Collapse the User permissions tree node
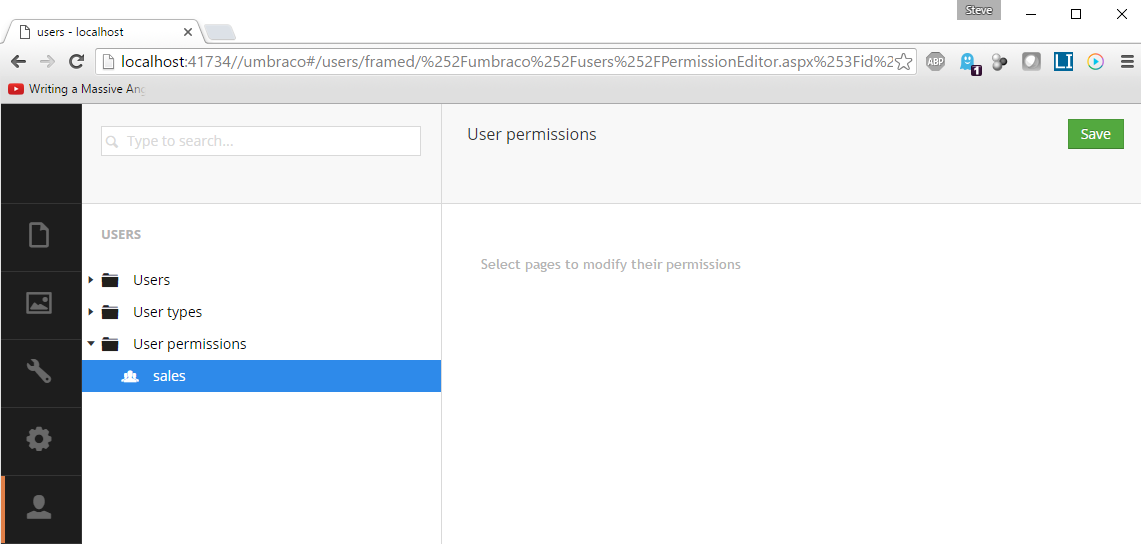 (x=91, y=343)
